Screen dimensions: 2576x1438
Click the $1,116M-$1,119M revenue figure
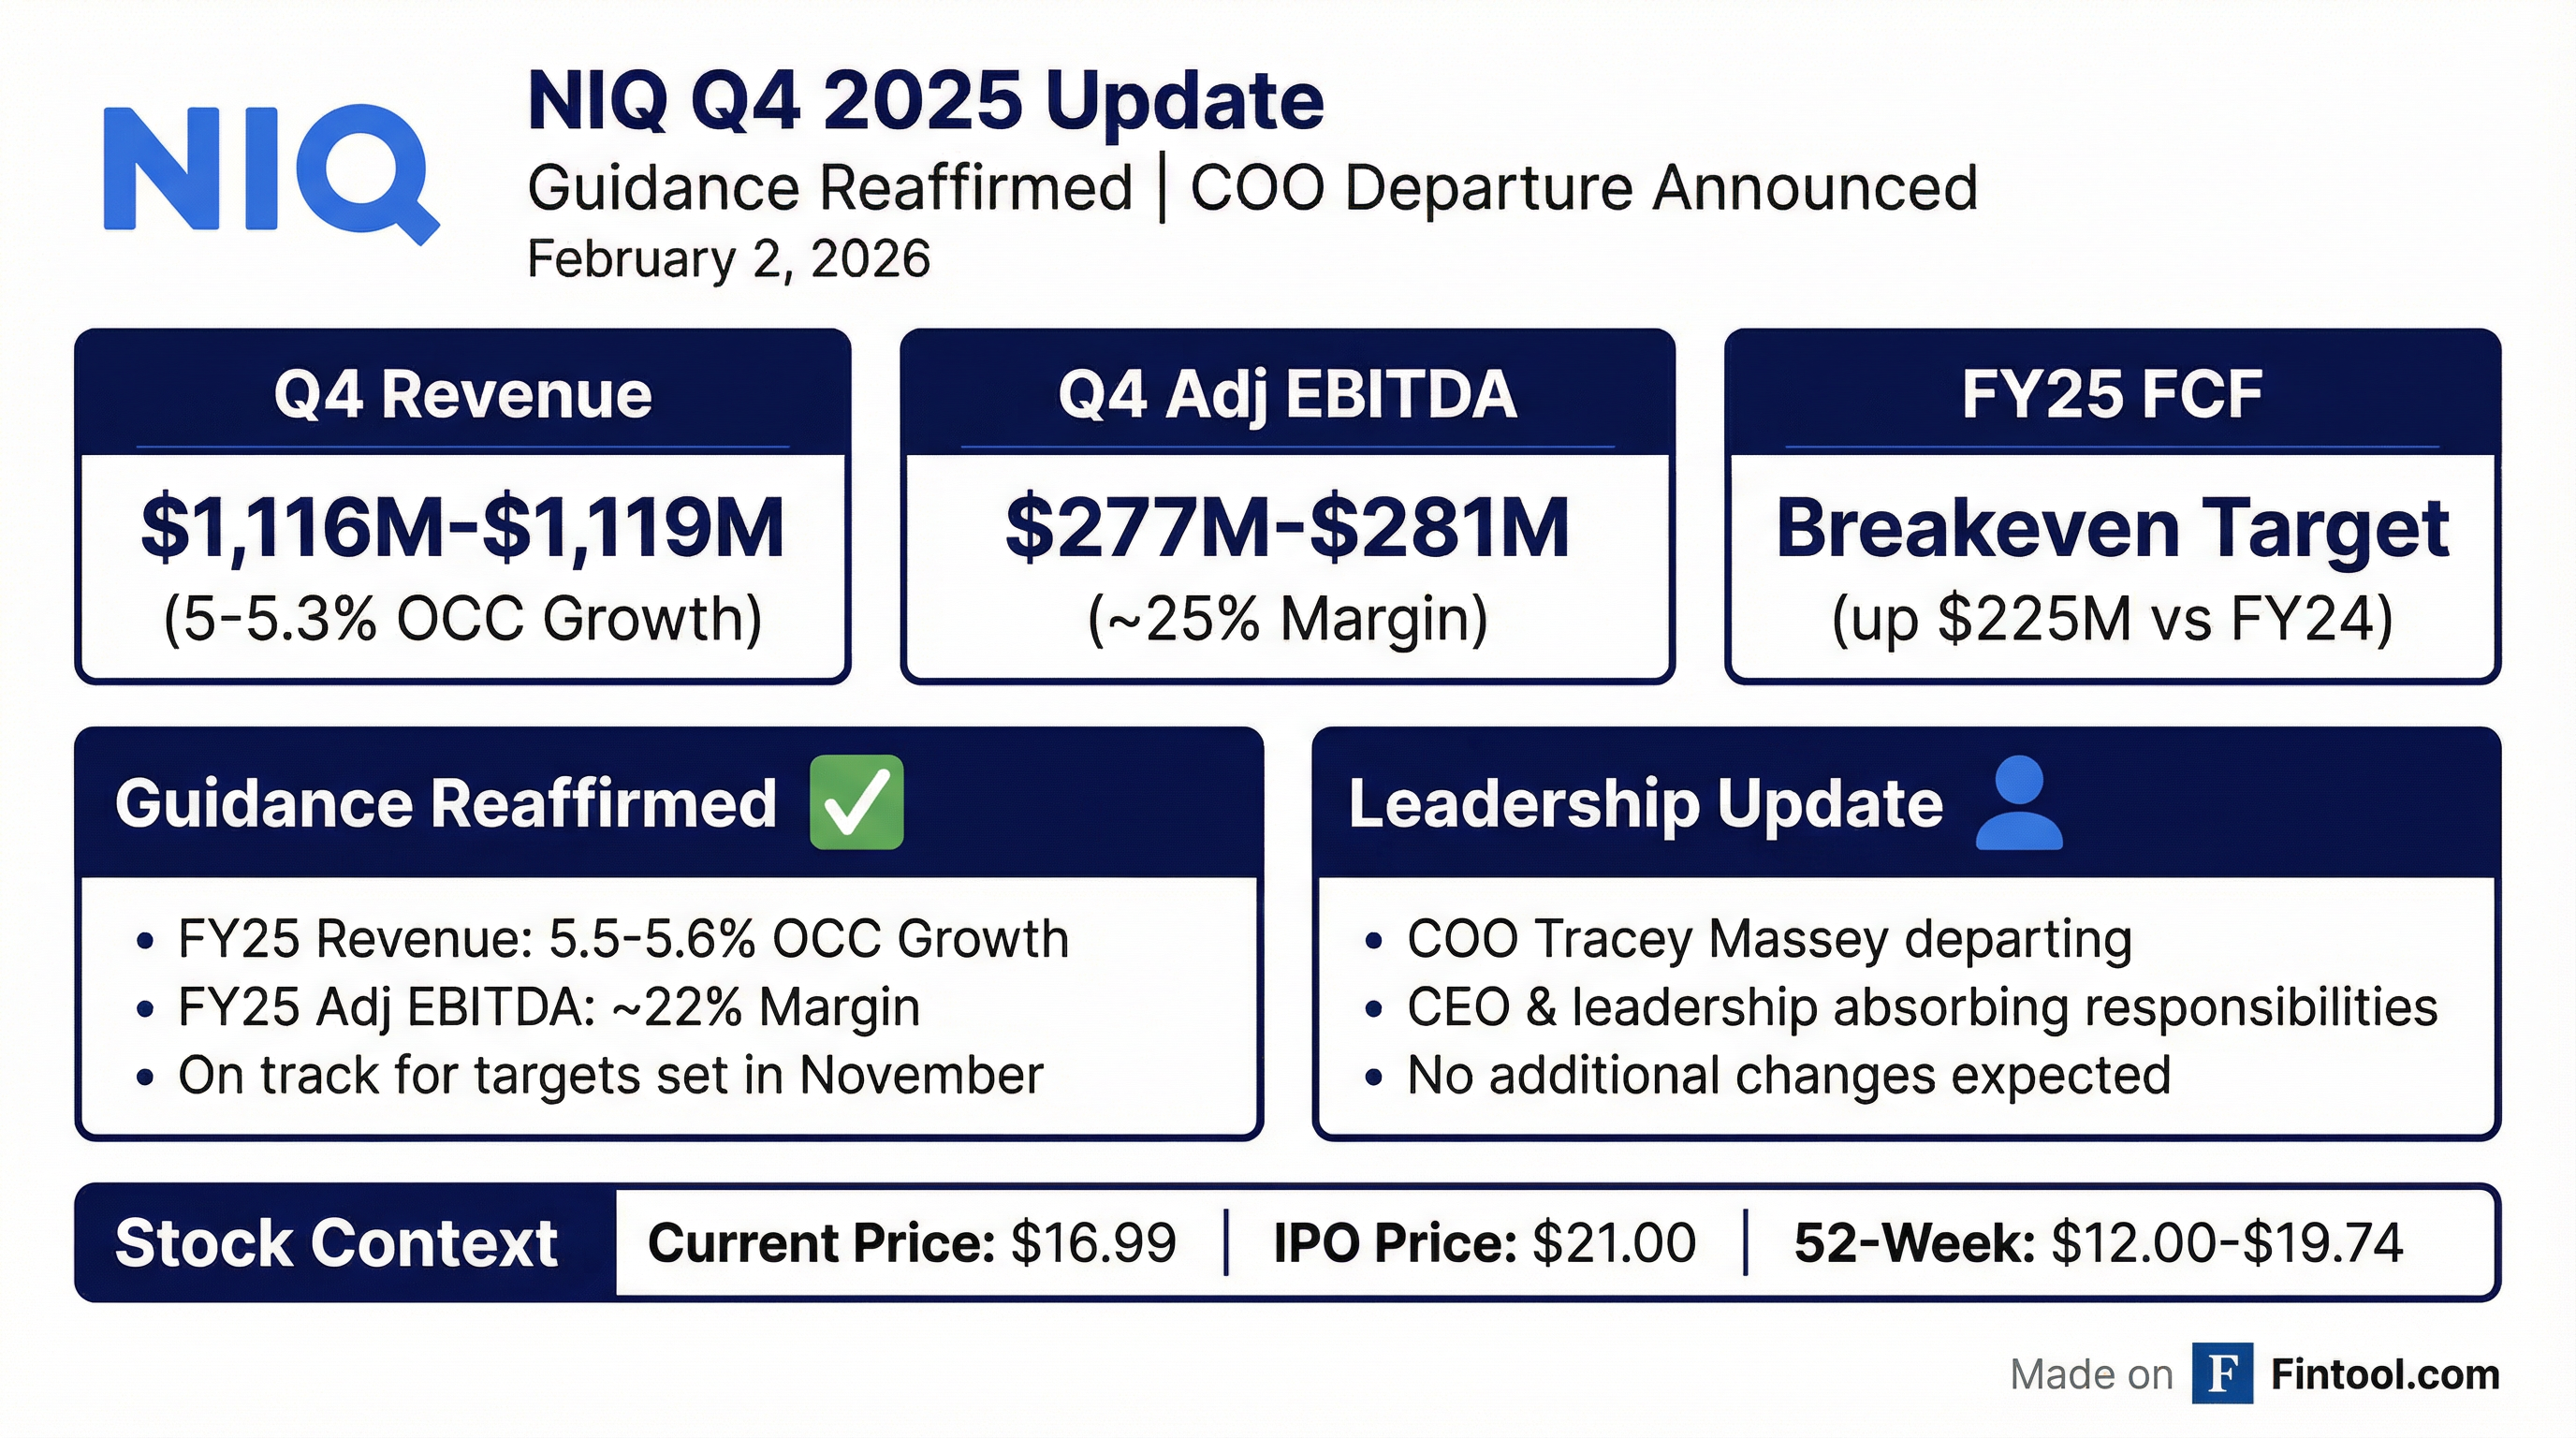point(462,528)
